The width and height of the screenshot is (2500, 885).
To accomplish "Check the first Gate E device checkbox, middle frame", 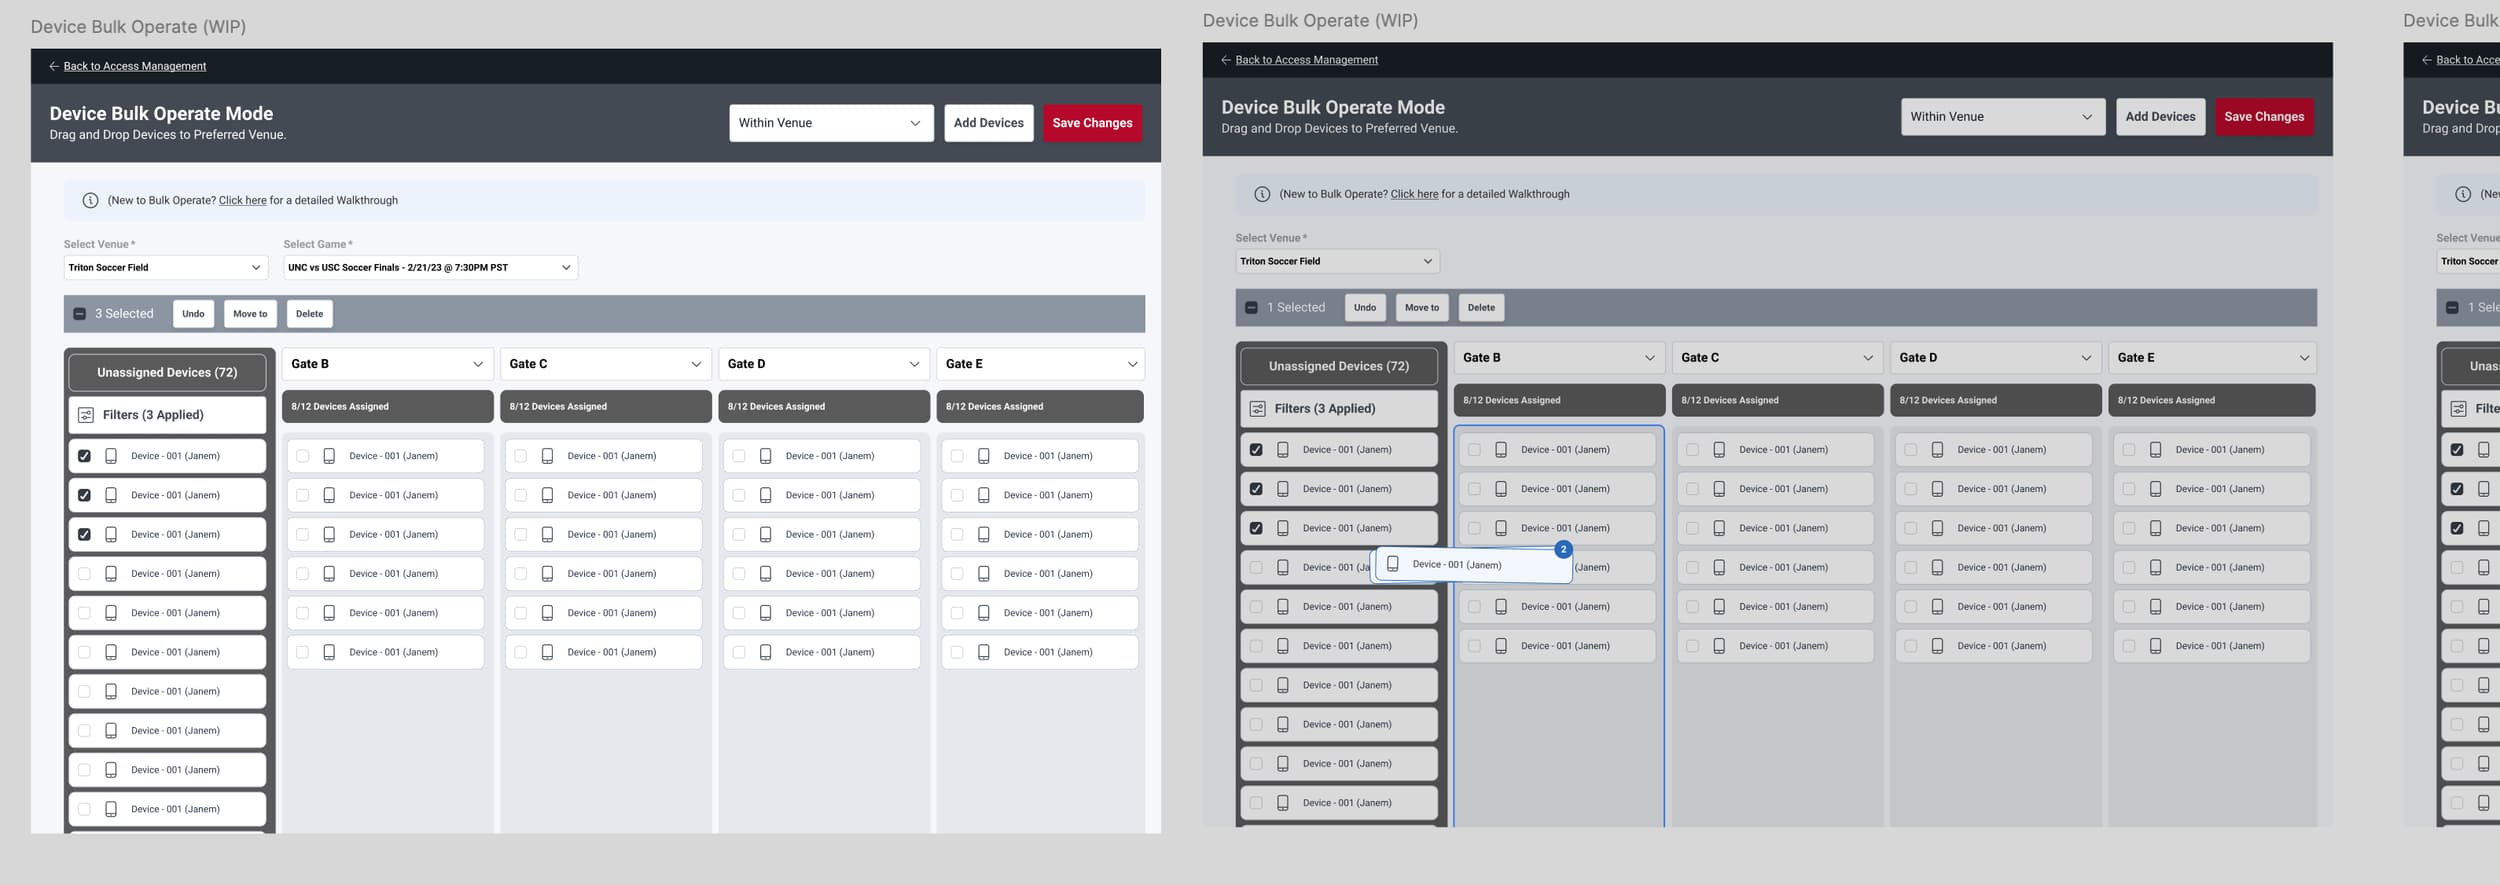I will (x=2128, y=450).
